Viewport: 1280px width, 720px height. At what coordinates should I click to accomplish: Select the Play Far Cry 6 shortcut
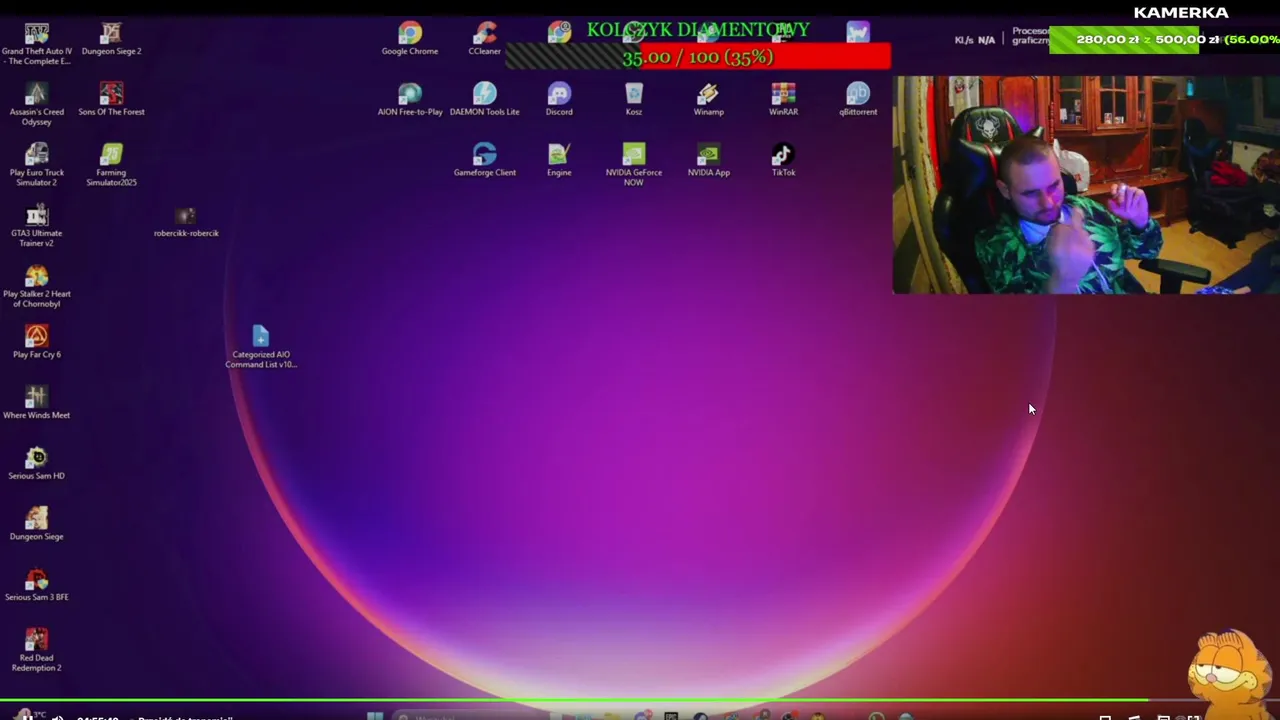[x=37, y=343]
